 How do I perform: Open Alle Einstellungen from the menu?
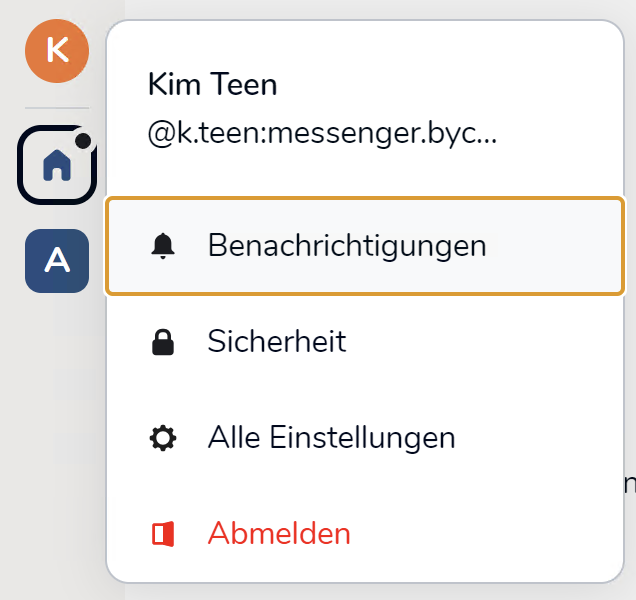click(331, 438)
